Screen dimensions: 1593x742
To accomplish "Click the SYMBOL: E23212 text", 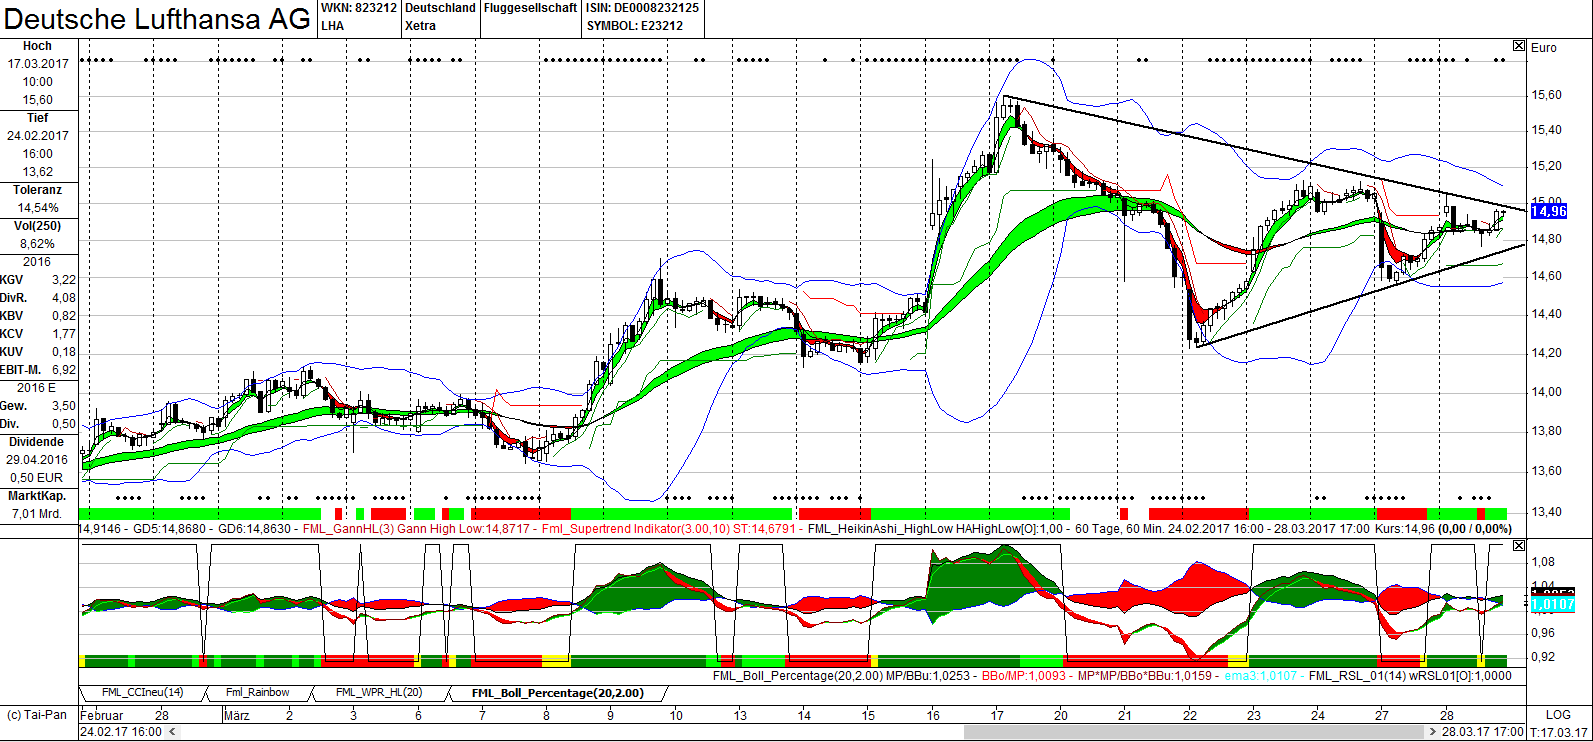I will [635, 26].
